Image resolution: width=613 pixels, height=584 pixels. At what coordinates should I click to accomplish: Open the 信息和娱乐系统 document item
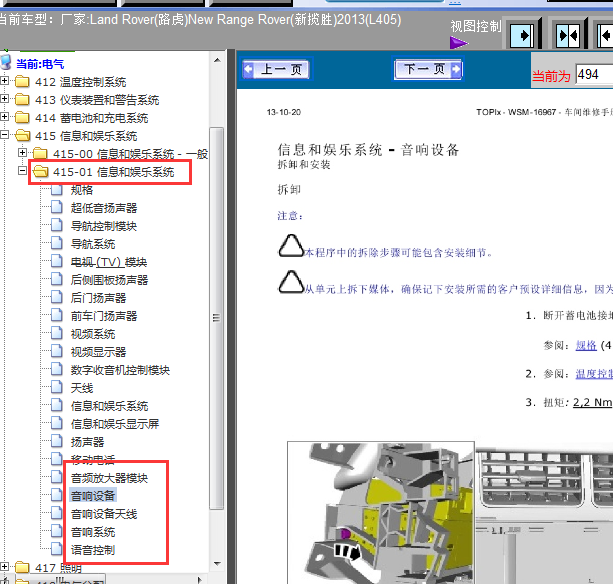pyautogui.click(x=109, y=406)
